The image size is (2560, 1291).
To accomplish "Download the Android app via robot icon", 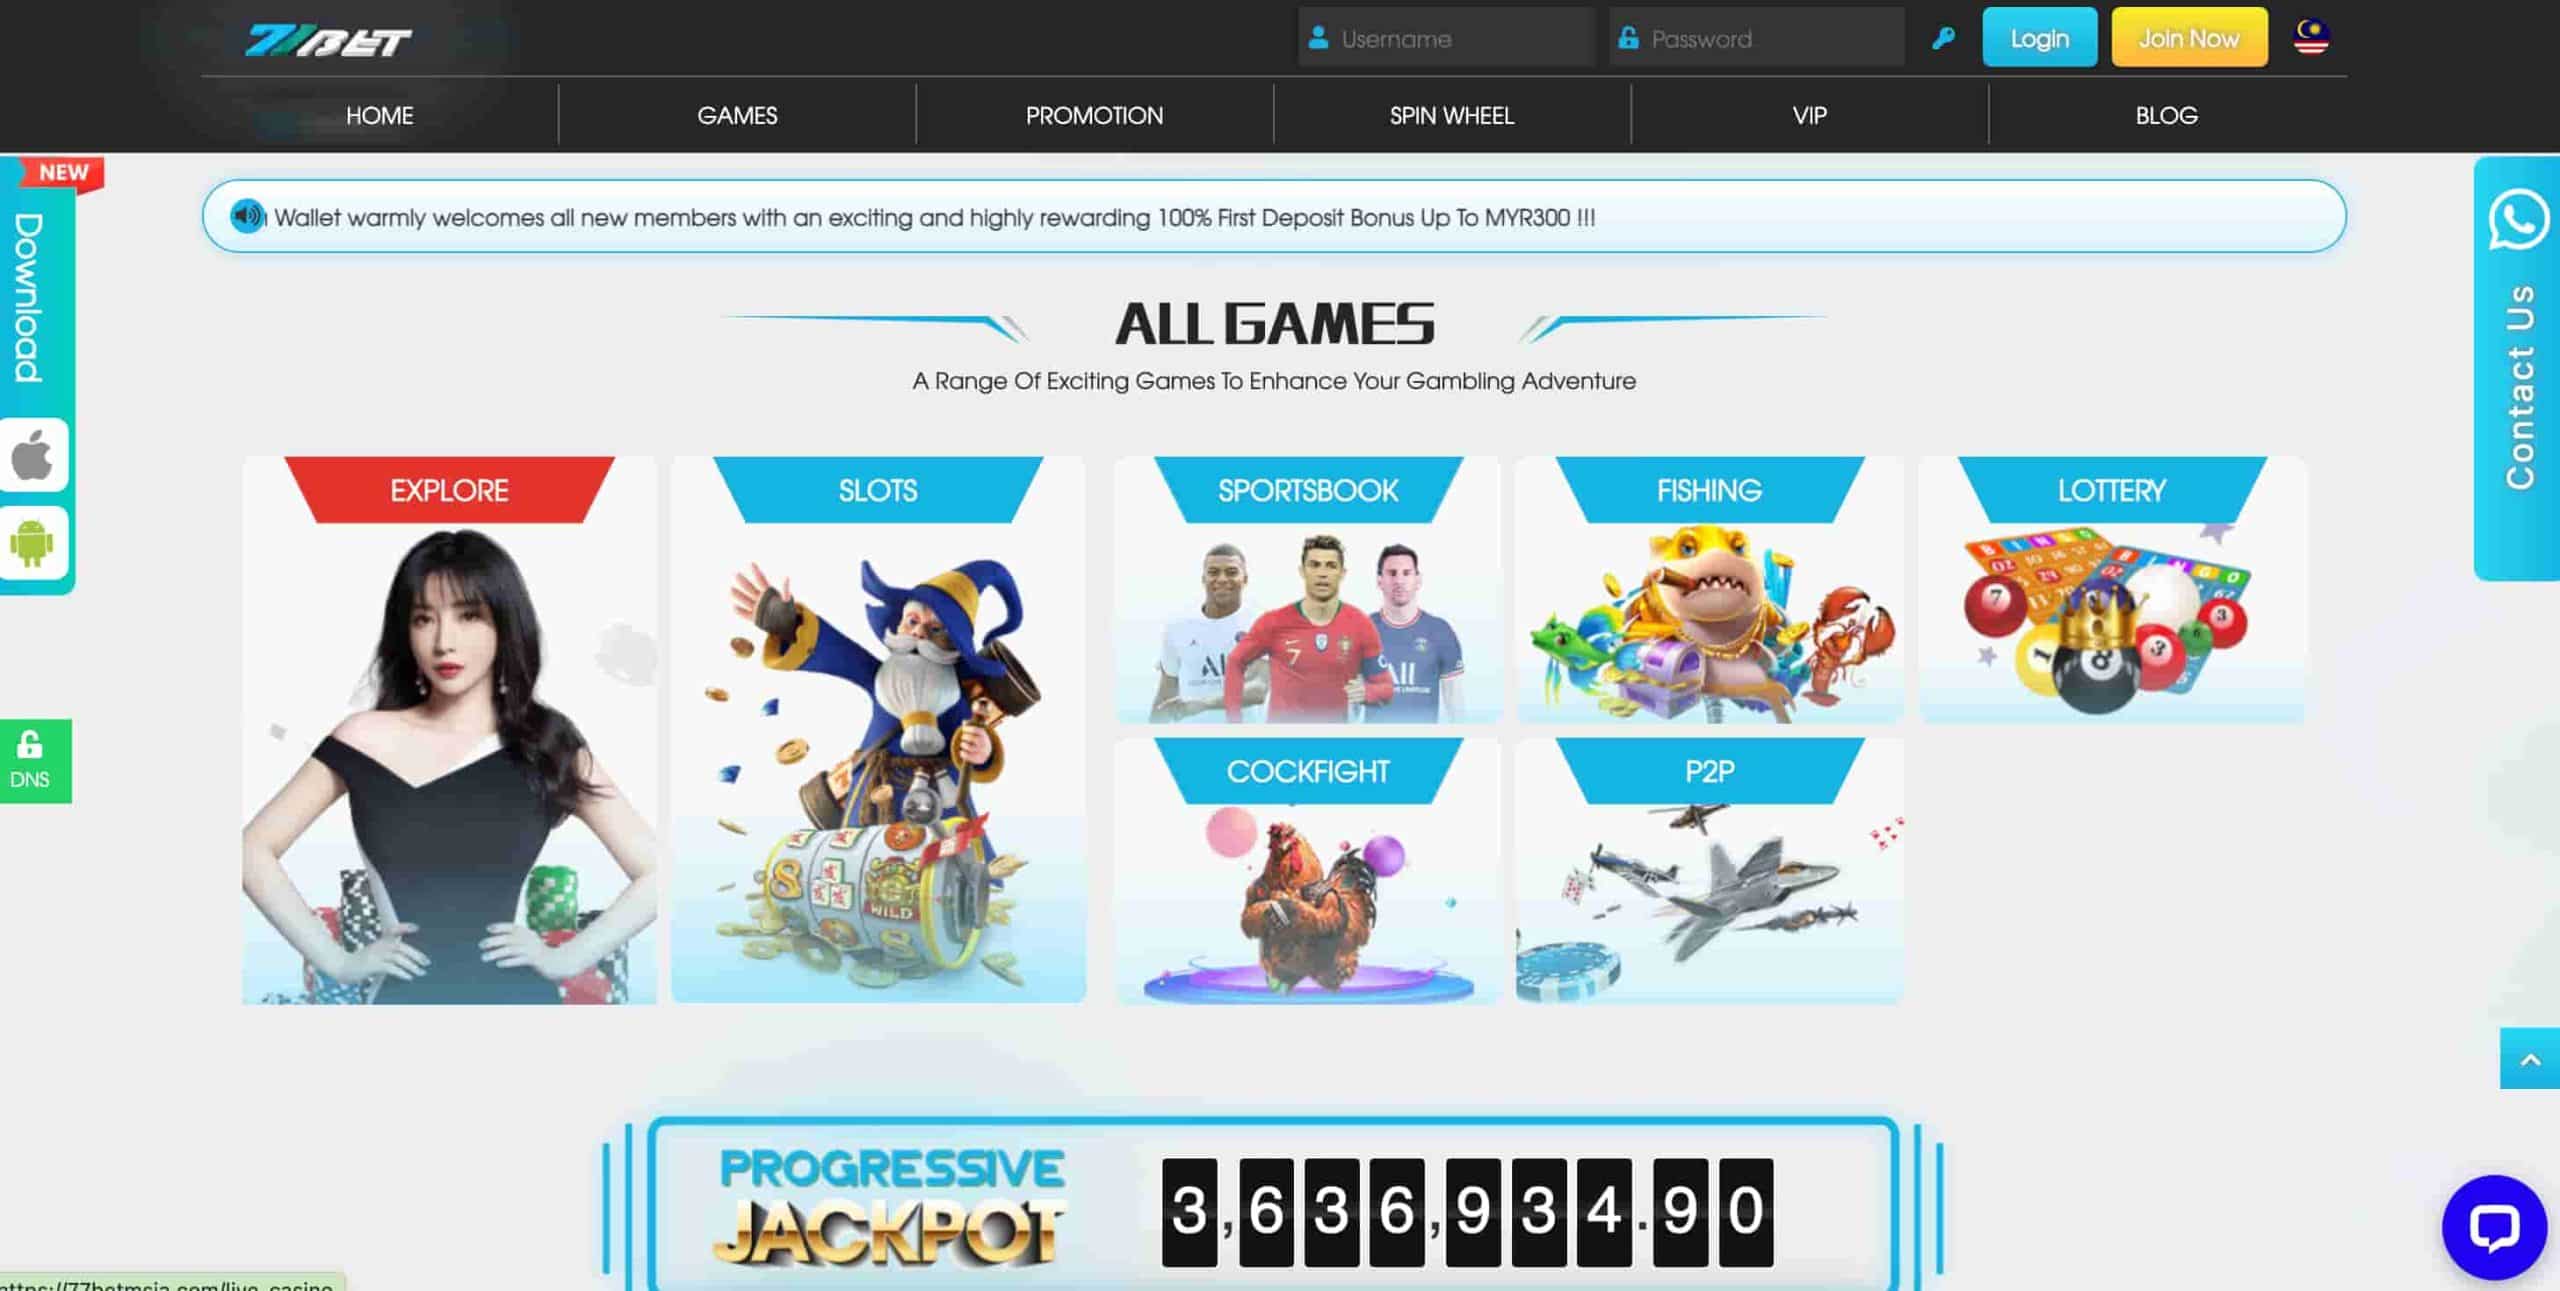I will tap(33, 543).
